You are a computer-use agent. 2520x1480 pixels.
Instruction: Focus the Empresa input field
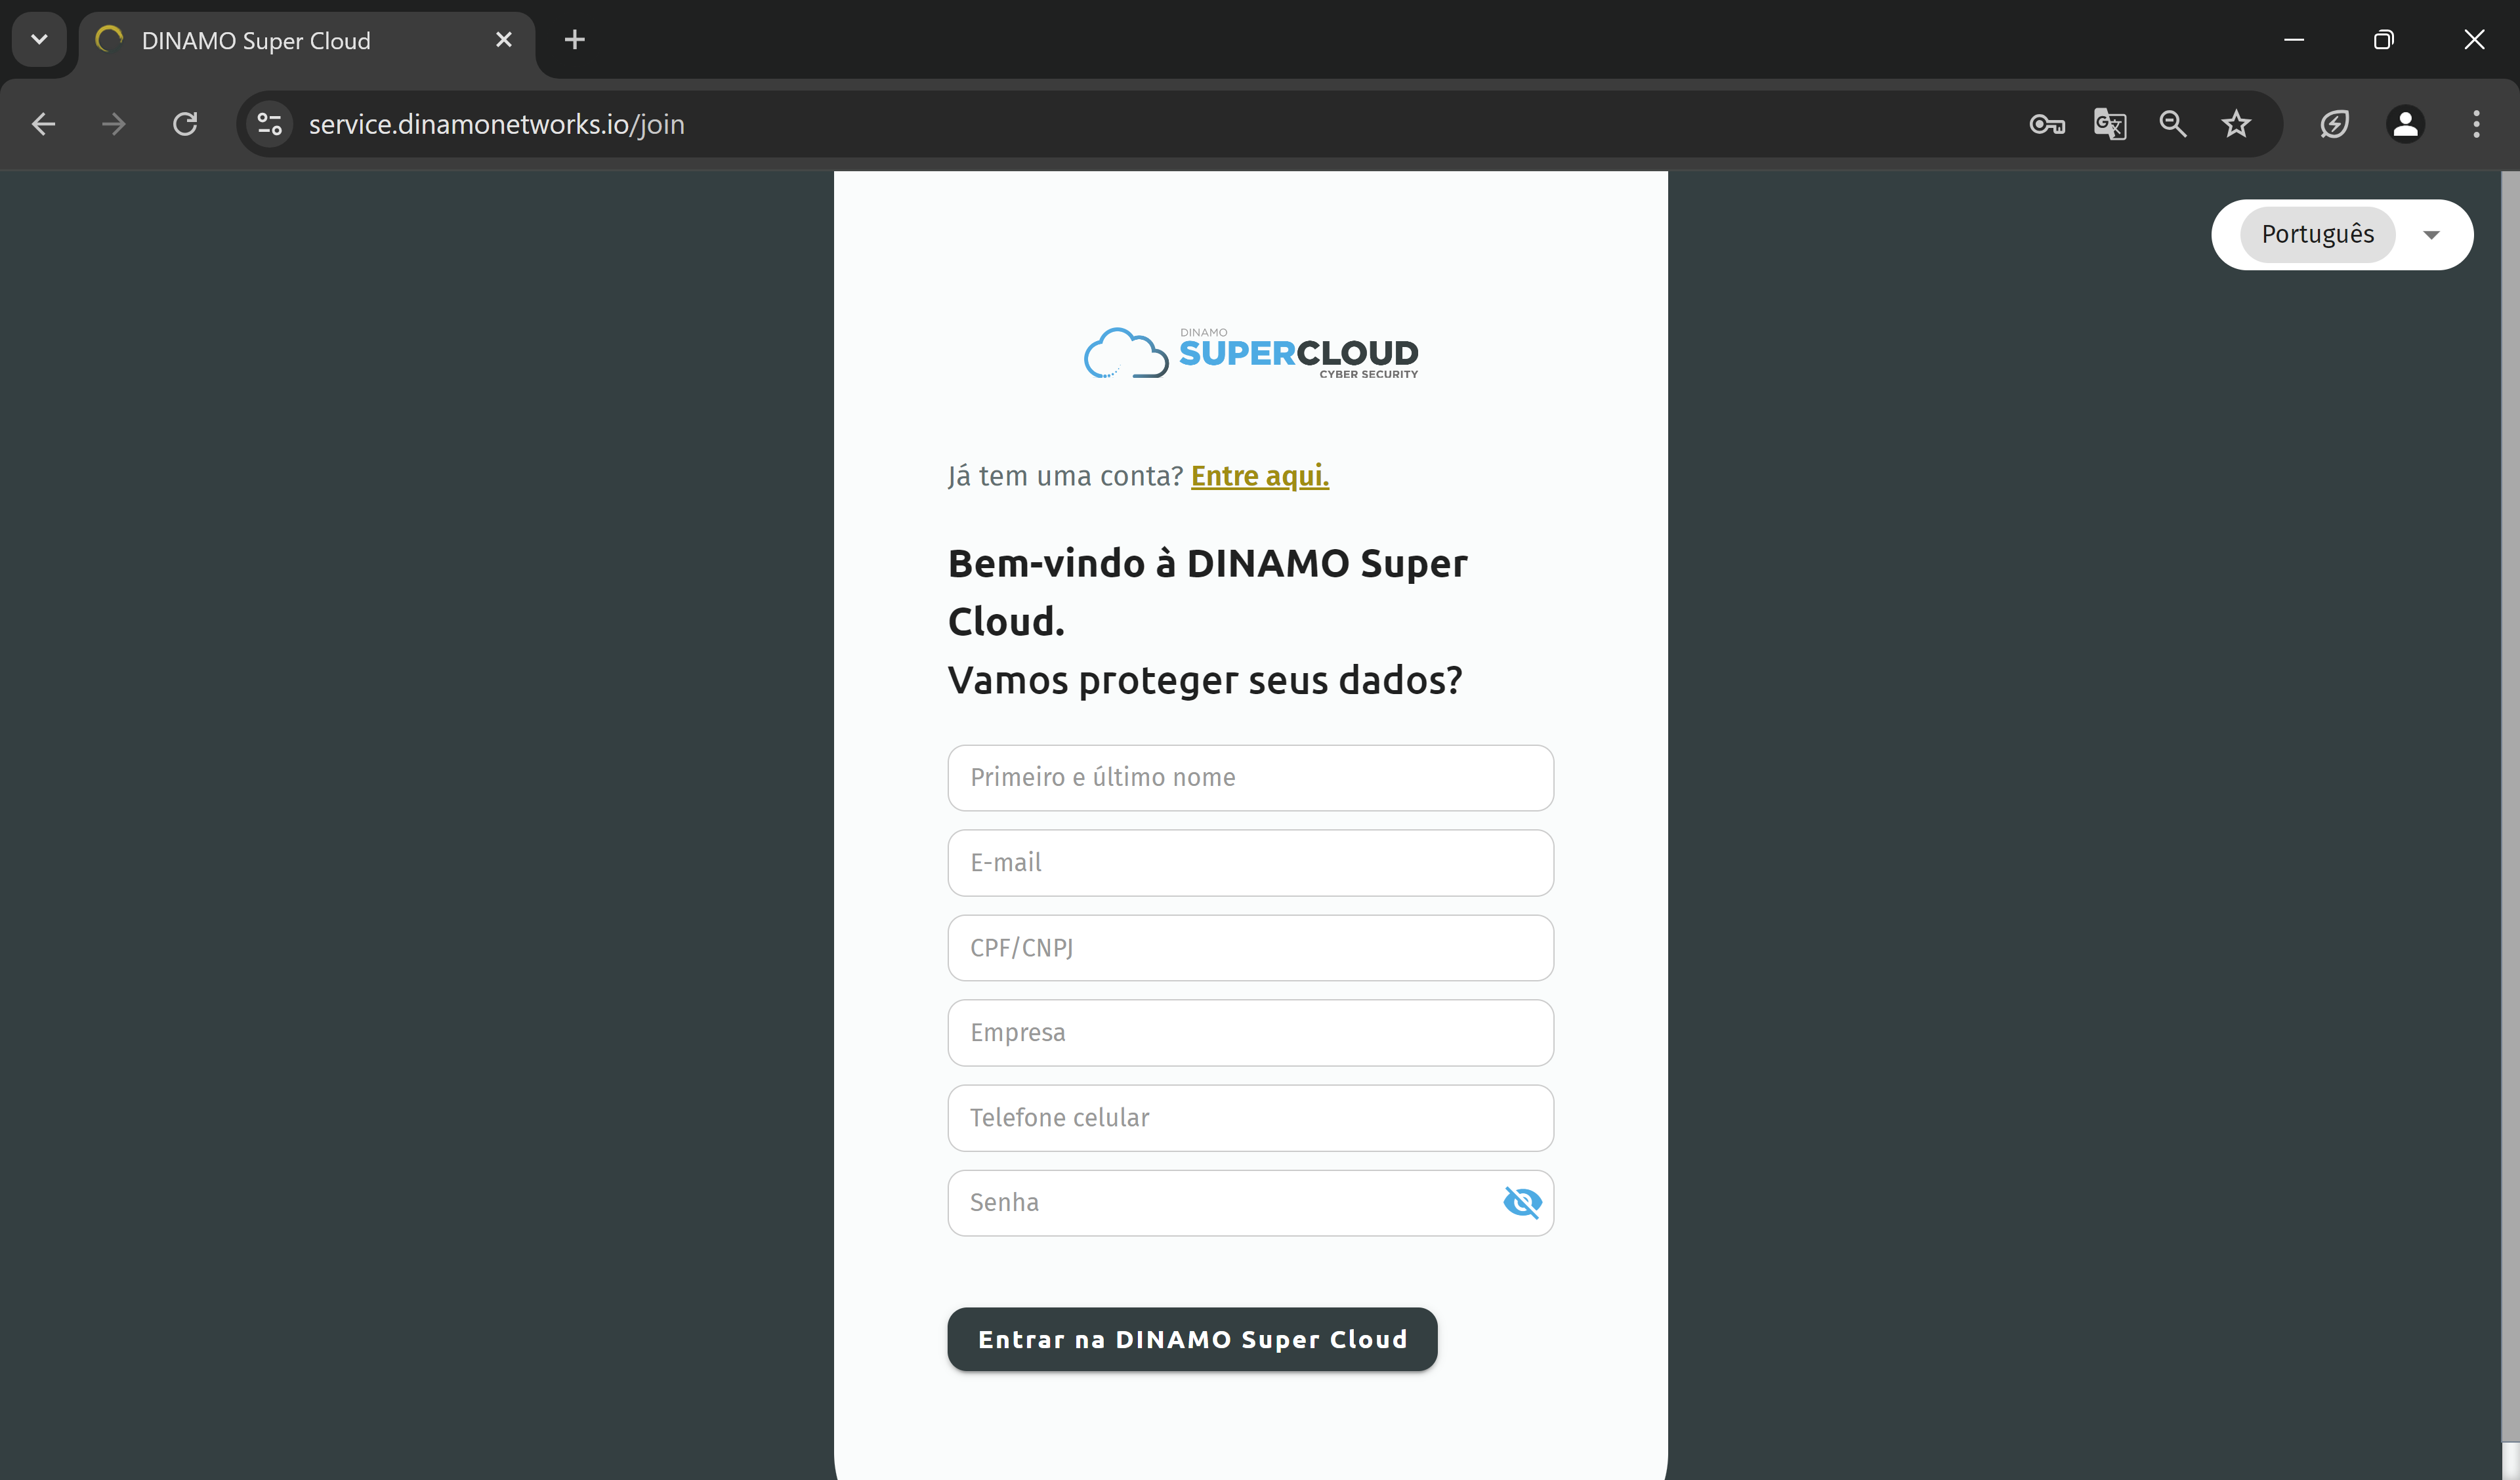coord(1250,1032)
